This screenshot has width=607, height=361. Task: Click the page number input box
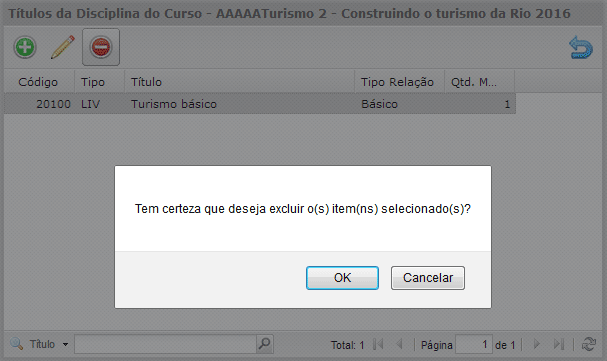(x=473, y=344)
